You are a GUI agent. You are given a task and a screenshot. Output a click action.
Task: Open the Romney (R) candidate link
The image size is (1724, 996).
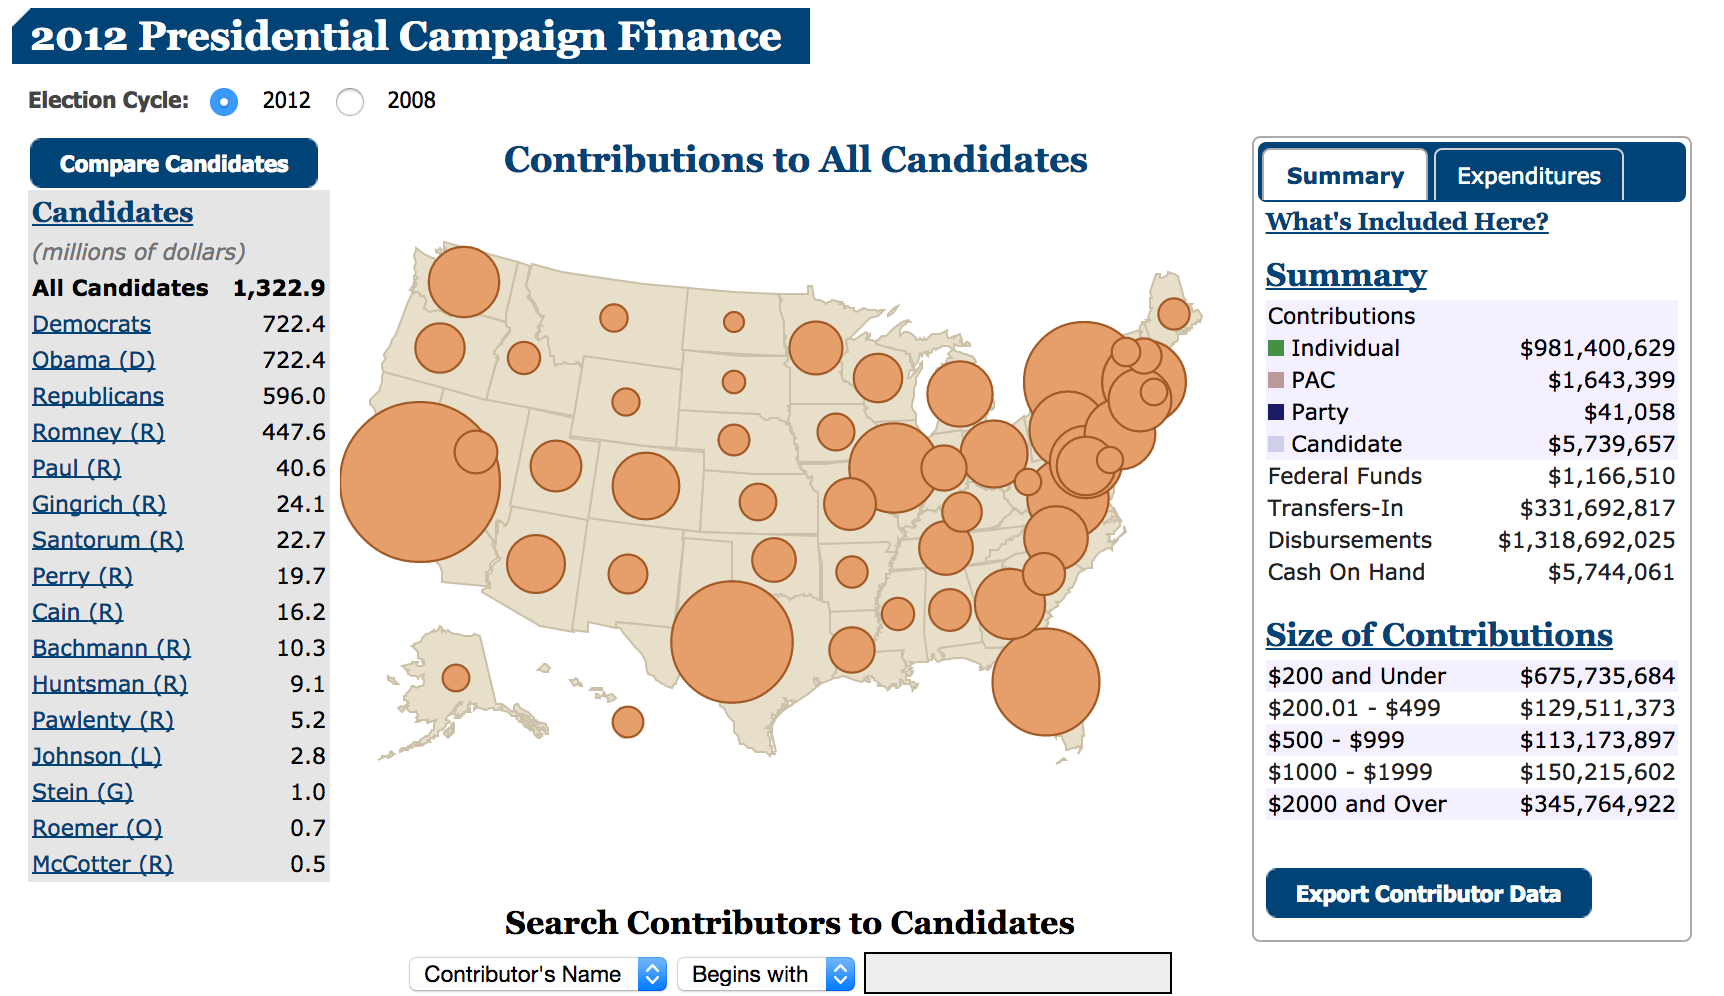98,432
